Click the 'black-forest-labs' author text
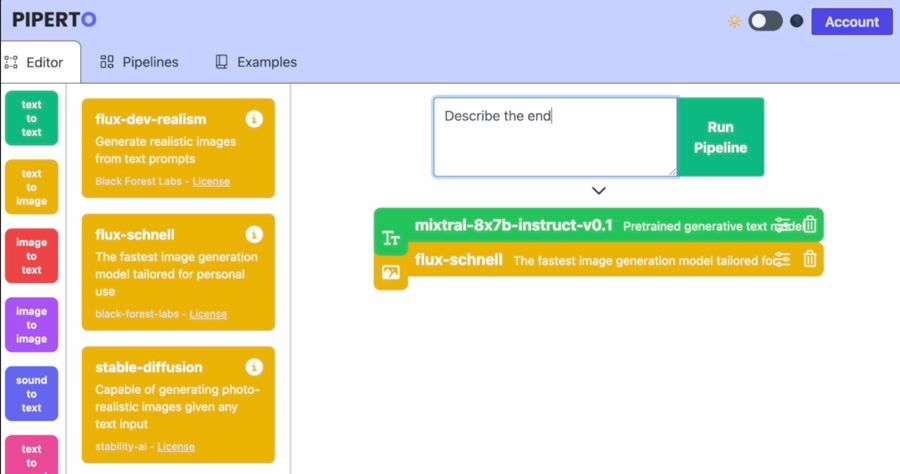Viewport: 900px width, 474px height. 137,314
